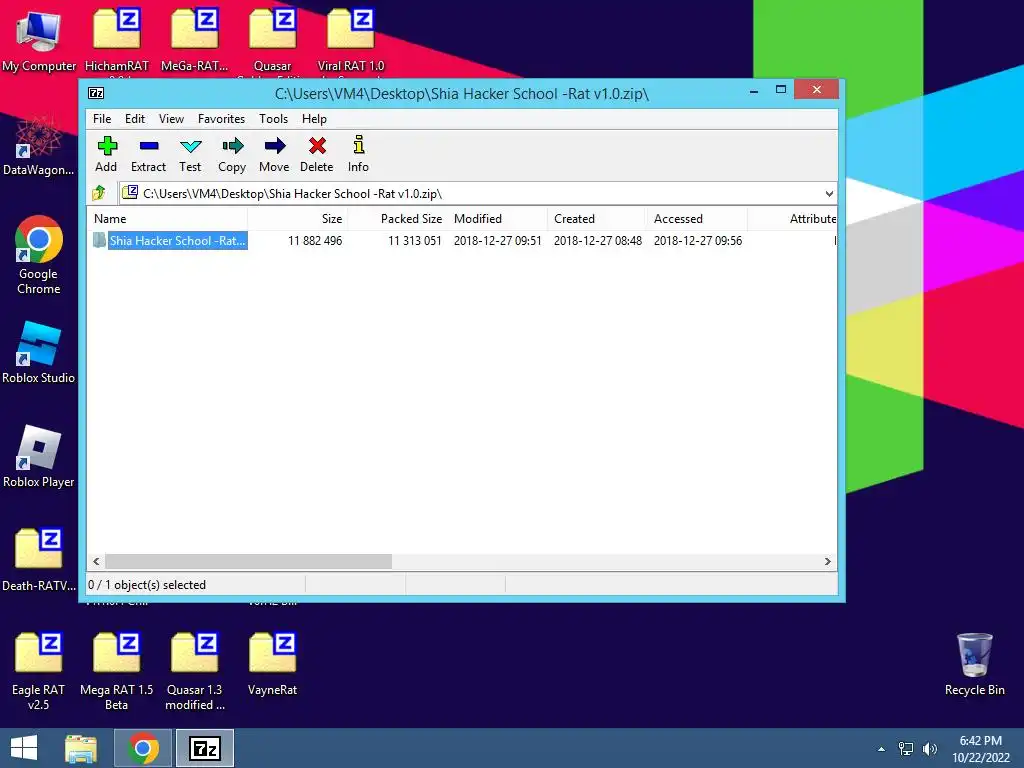Click the Move toolbar icon
The width and height of the screenshot is (1024, 768).
(274, 154)
